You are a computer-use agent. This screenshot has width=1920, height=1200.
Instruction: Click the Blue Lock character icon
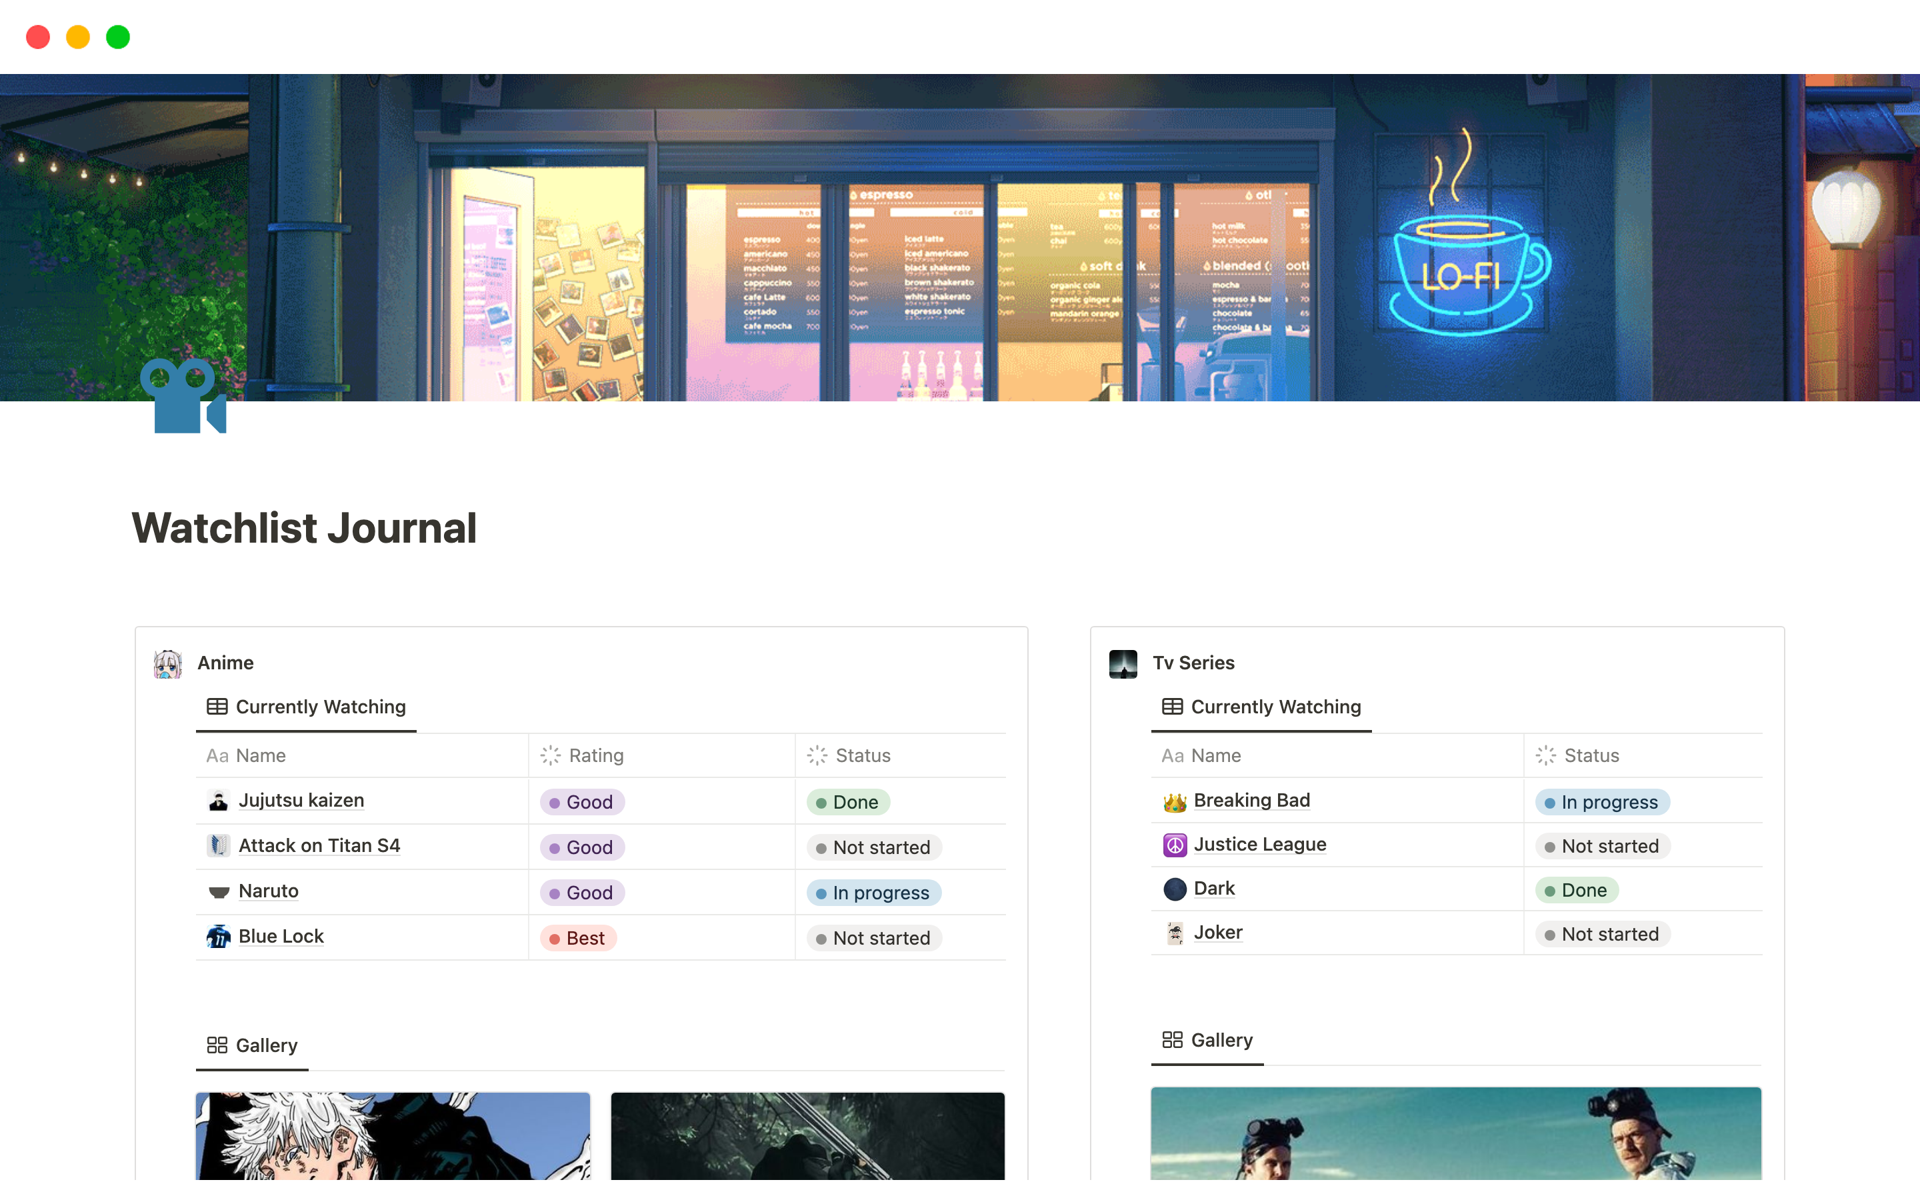pyautogui.click(x=218, y=937)
